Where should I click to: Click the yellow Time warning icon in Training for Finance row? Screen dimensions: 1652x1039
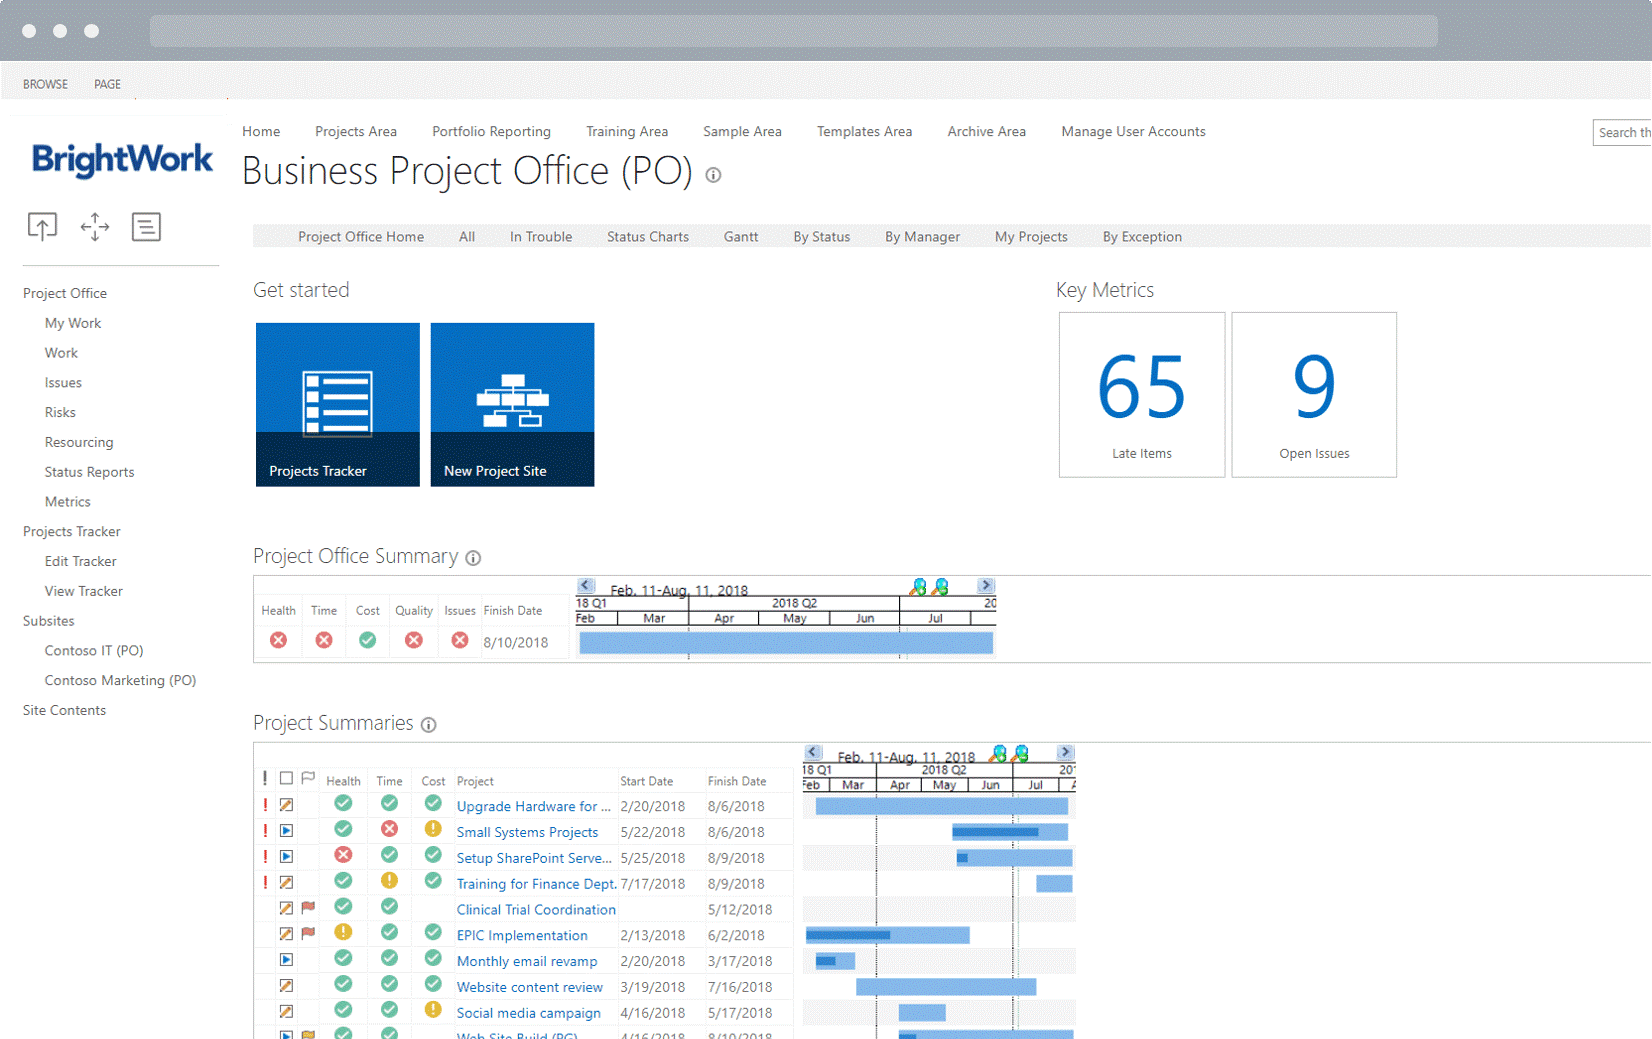(389, 881)
